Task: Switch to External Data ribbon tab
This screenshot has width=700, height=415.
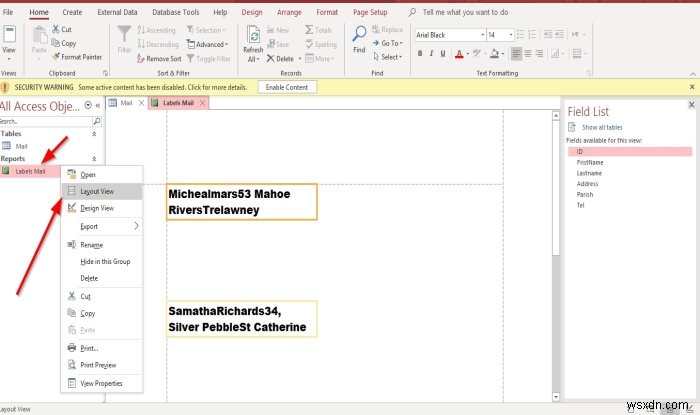Action: [117, 12]
